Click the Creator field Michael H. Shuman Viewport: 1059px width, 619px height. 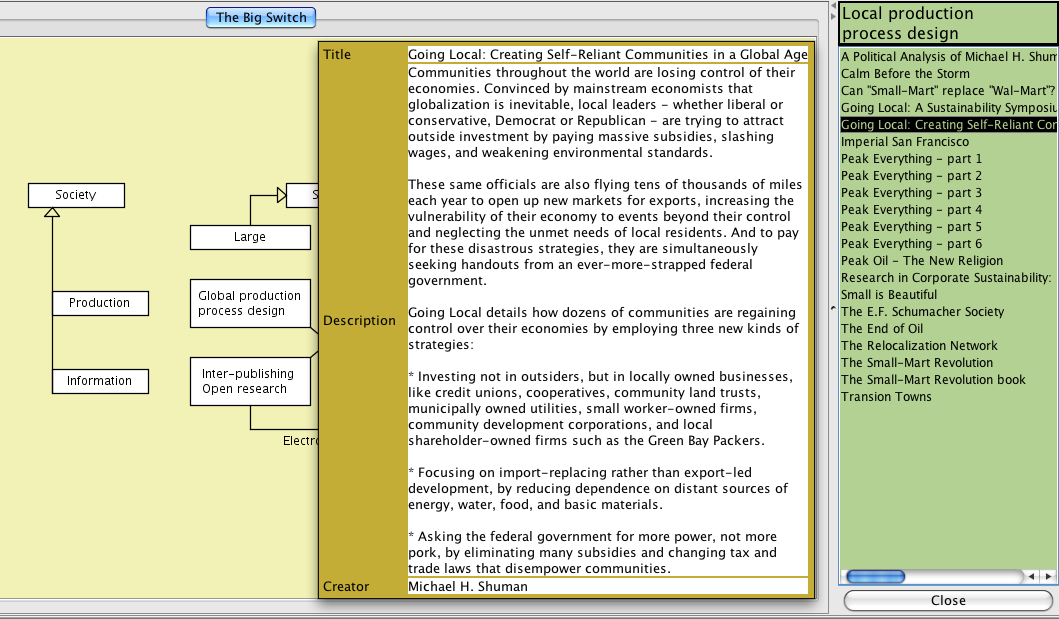point(468,587)
